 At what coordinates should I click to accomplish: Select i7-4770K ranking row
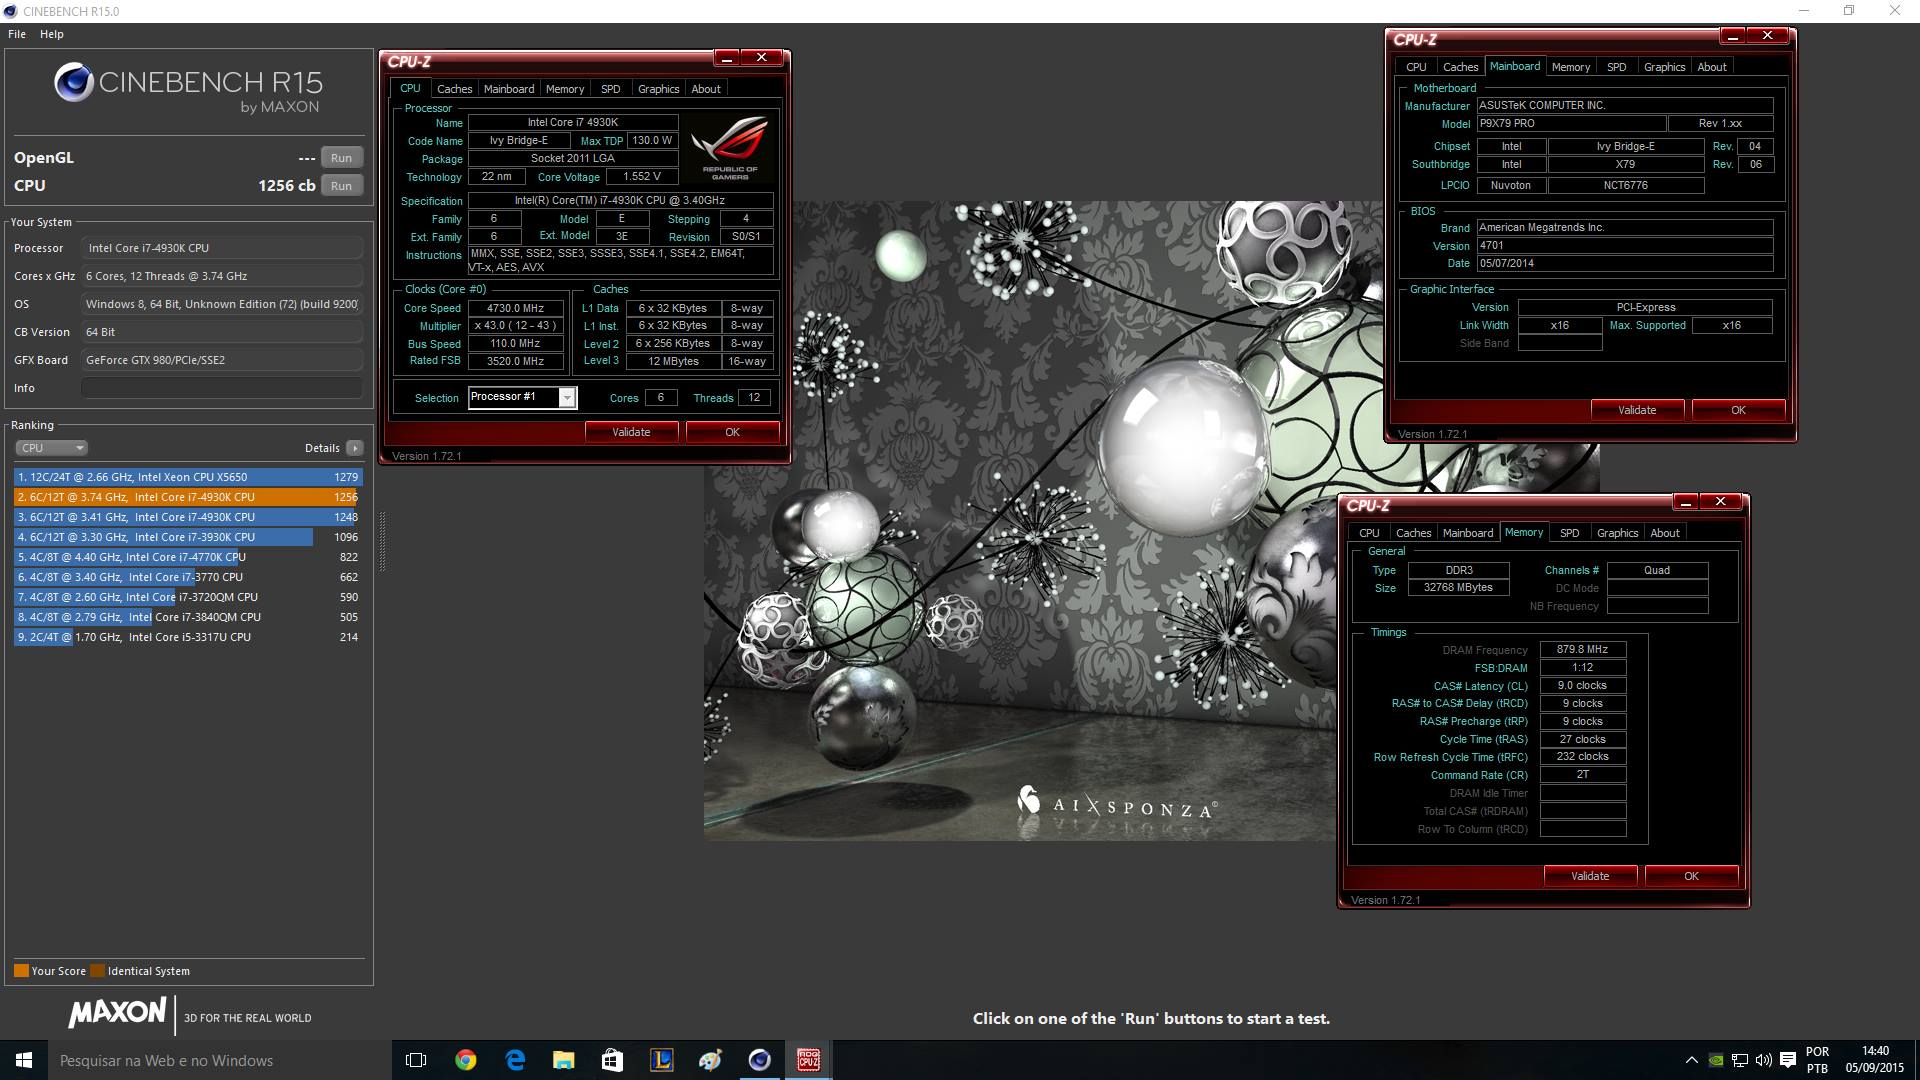(x=188, y=557)
